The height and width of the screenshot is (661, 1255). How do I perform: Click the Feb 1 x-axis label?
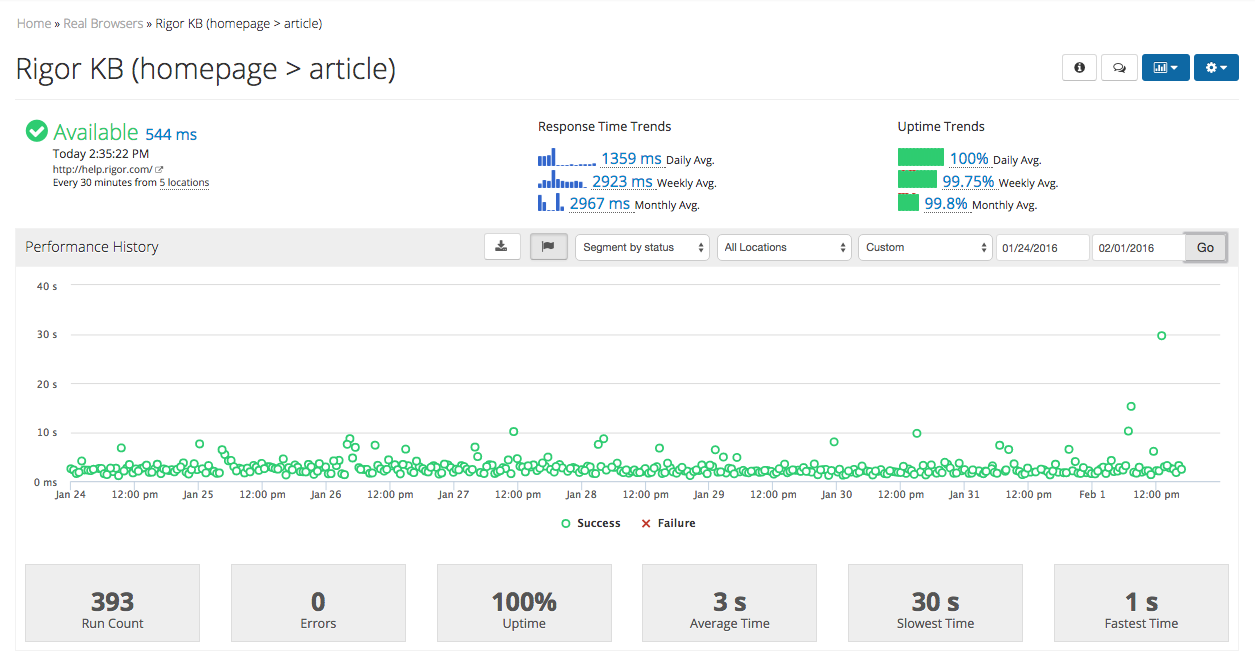1092,494
